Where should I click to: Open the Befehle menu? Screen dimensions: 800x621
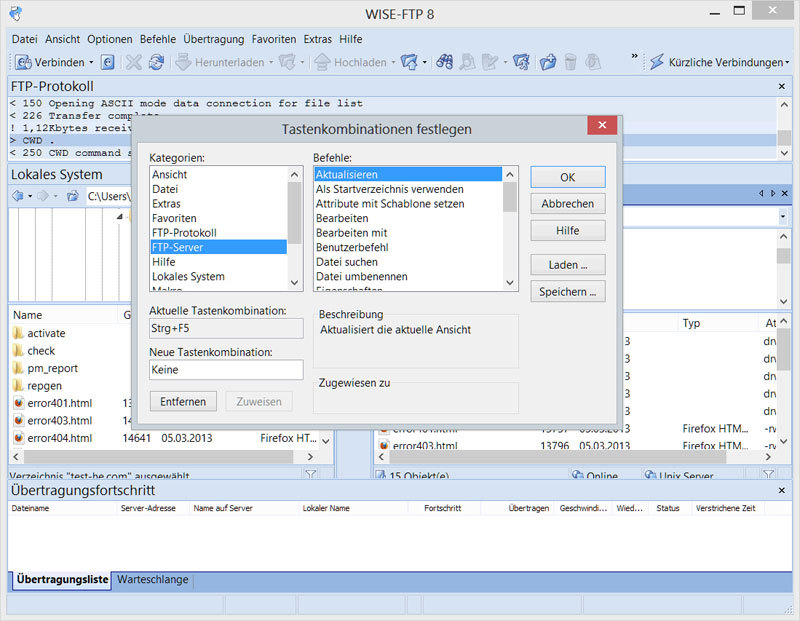158,39
